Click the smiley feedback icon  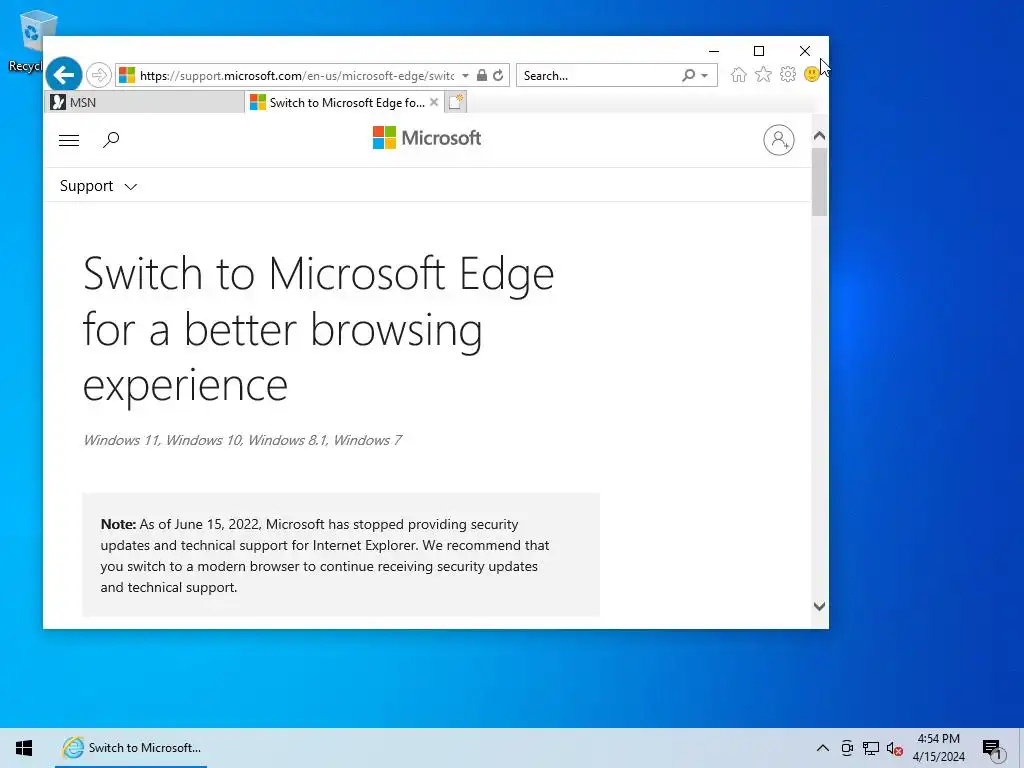click(x=812, y=74)
